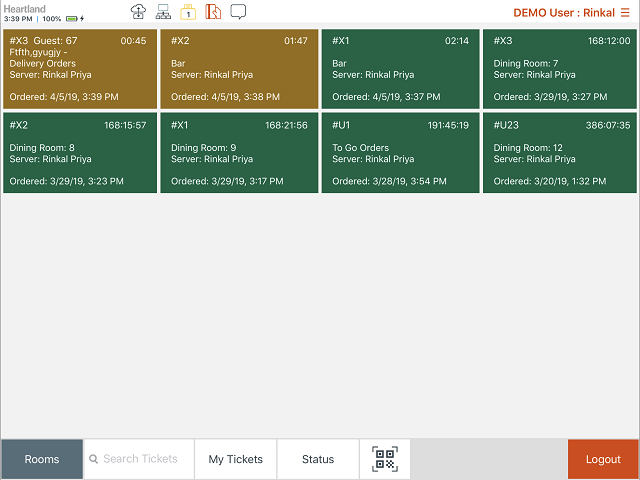Click the yellow icon showing number 1
The width and height of the screenshot is (640, 480).
pos(187,12)
